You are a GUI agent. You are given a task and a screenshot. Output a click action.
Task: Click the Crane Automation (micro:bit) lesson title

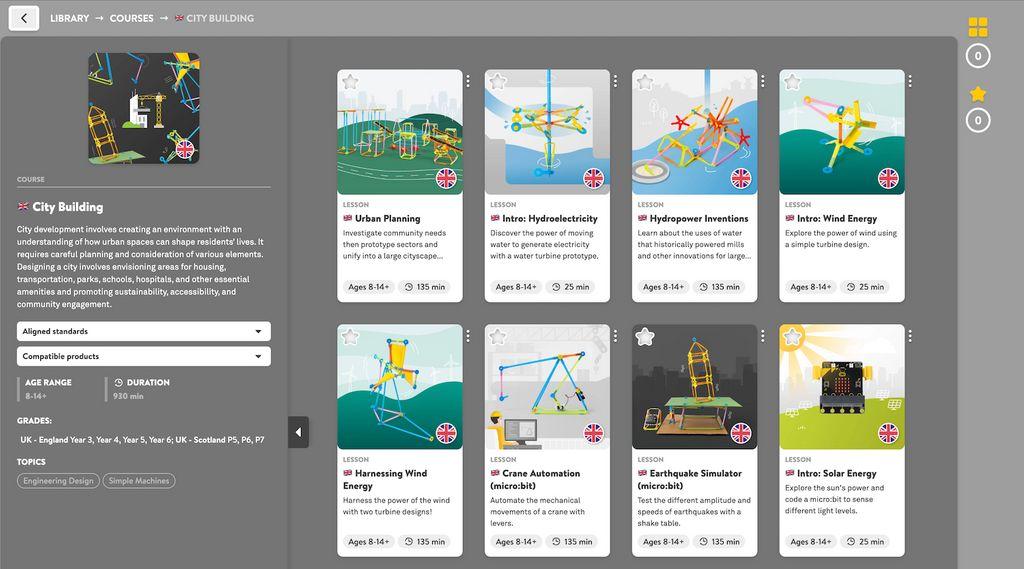(x=536, y=480)
